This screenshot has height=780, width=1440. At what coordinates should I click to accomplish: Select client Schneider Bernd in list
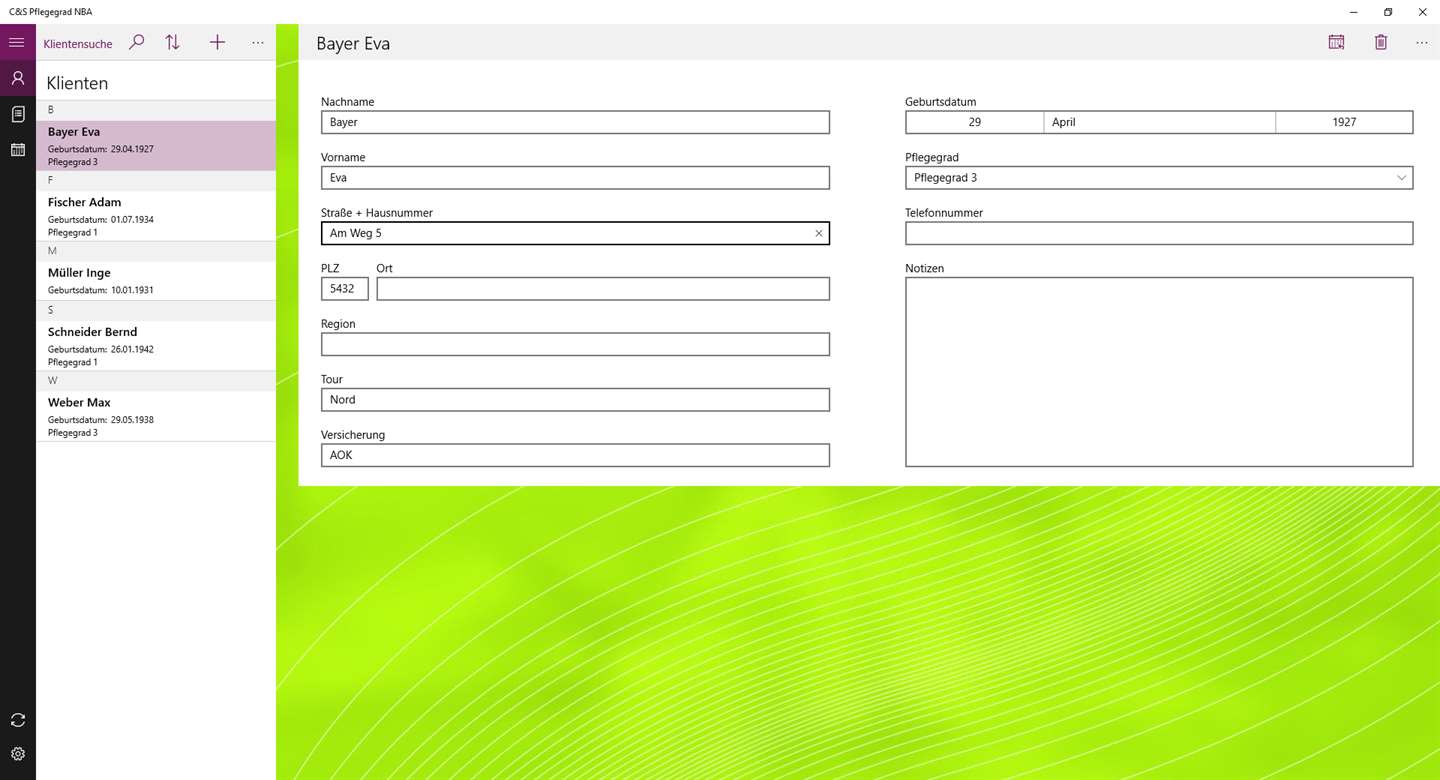click(x=156, y=346)
